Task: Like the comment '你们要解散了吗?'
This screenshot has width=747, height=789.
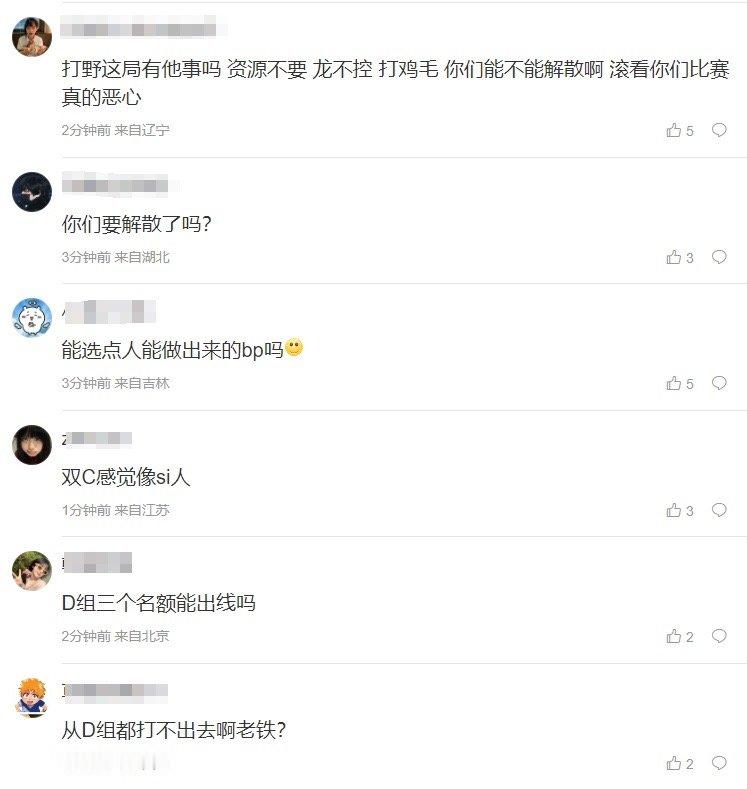Action: pos(680,257)
